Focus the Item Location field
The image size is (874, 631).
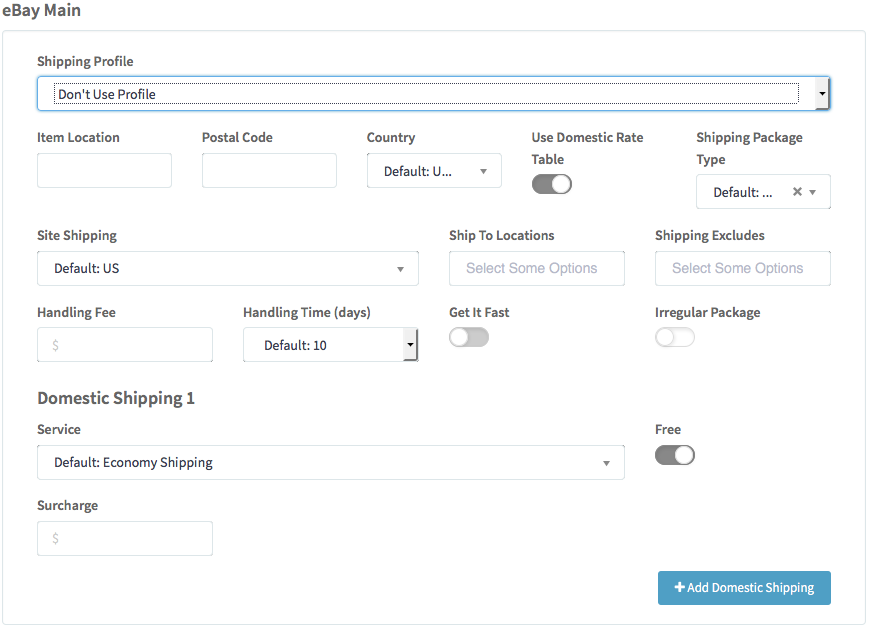104,171
